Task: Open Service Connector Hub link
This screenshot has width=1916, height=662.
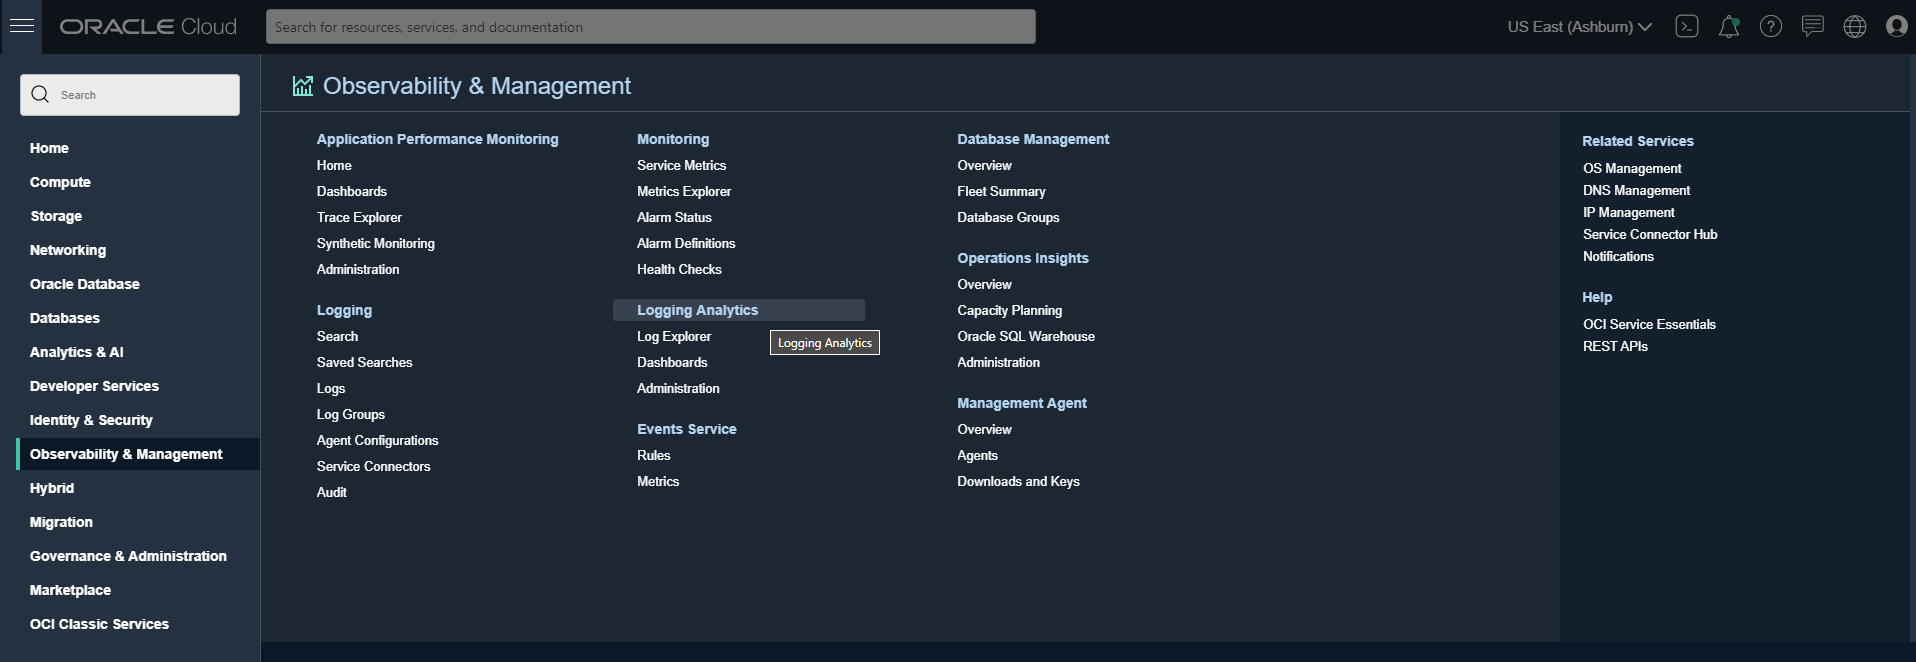Action: pos(1650,234)
